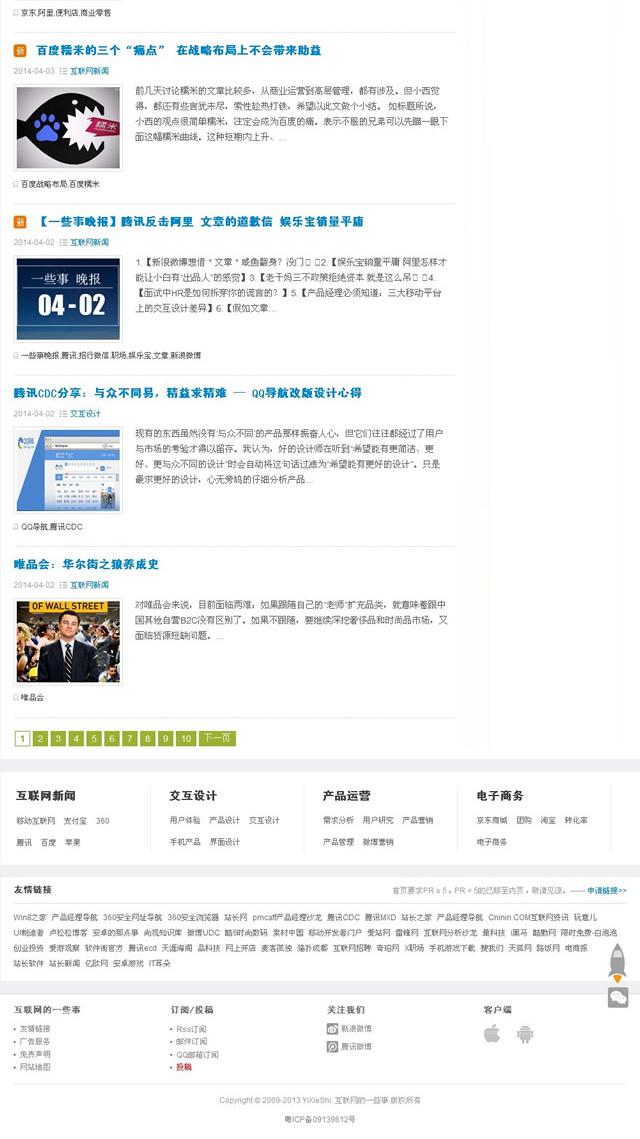
Task: Go to pagination page 10
Action: point(186,739)
